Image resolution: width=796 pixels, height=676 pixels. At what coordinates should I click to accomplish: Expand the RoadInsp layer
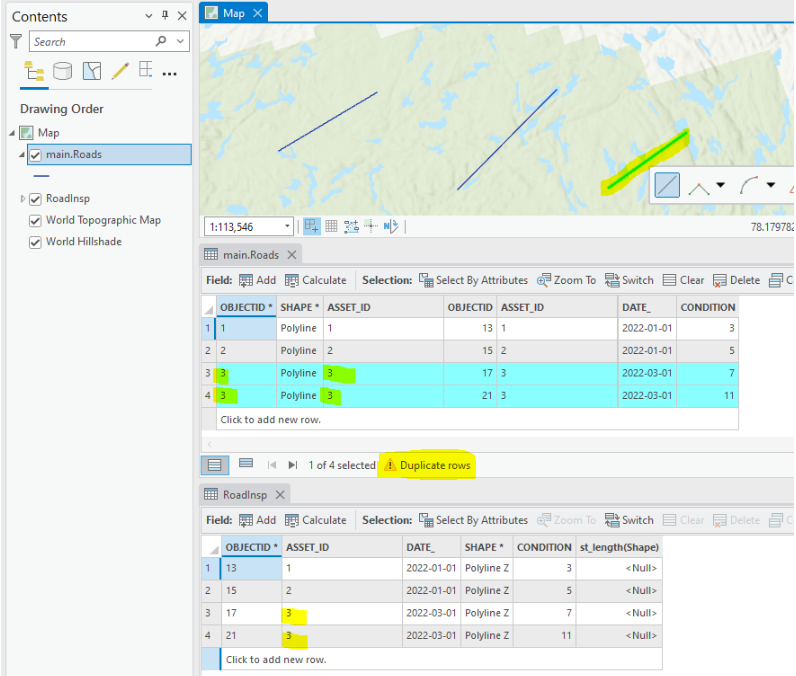[x=23, y=199]
